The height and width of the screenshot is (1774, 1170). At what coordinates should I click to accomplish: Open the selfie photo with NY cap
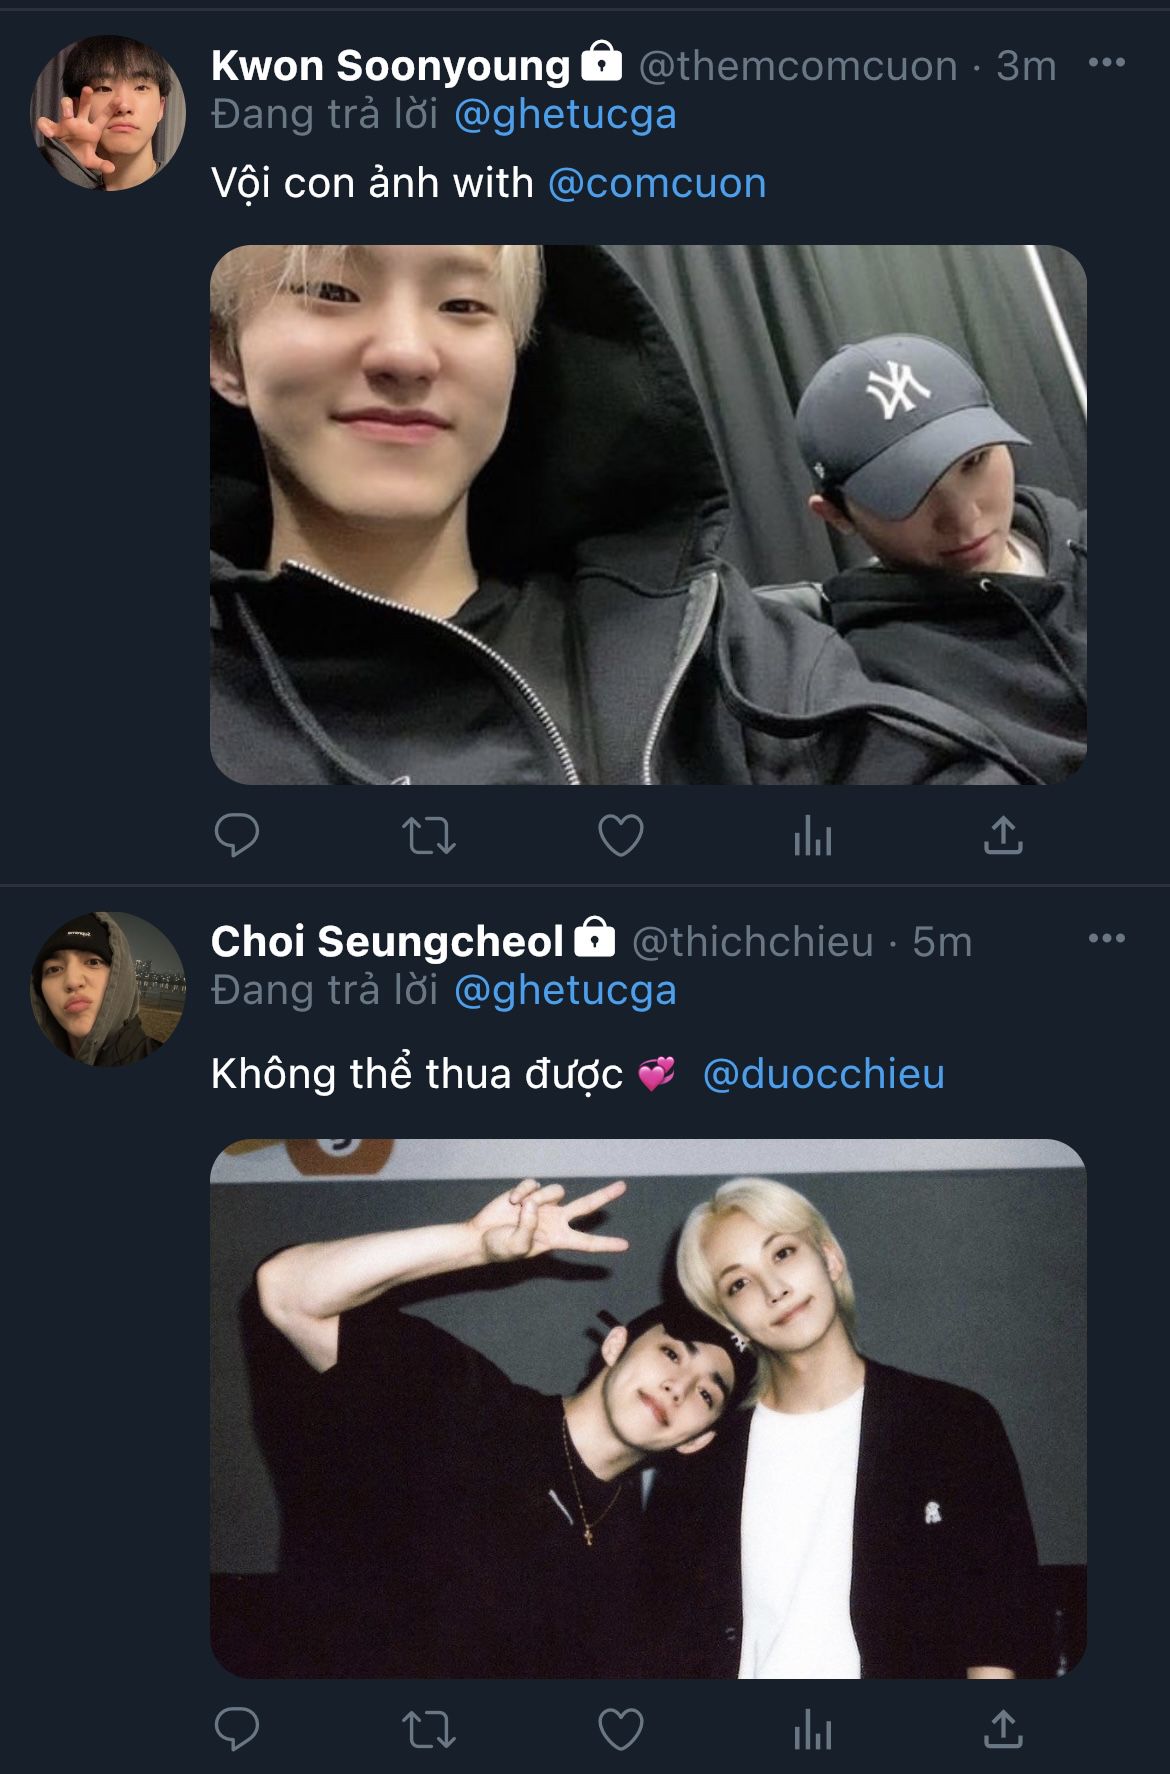648,514
